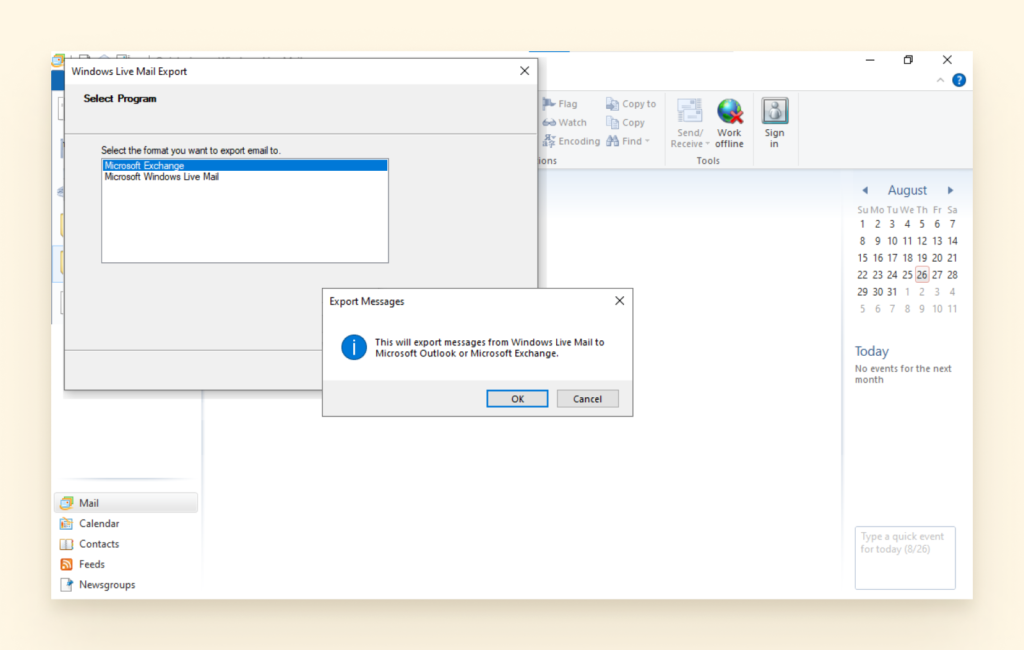Select August 7 in calendar

point(952,223)
